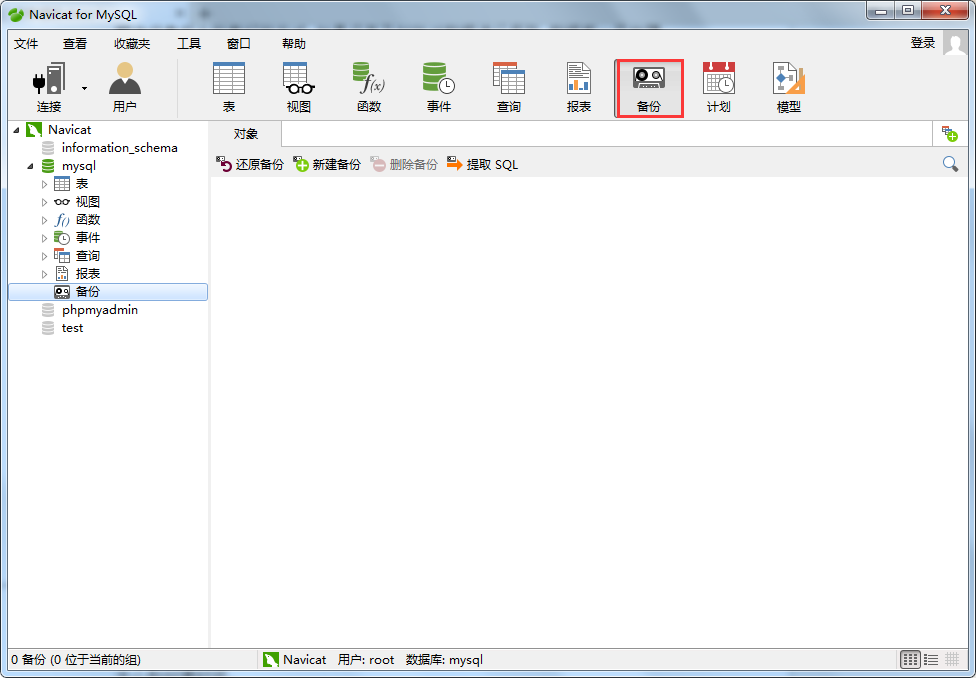Open the 收藏夹 menu
This screenshot has height=678, width=976.
point(132,44)
